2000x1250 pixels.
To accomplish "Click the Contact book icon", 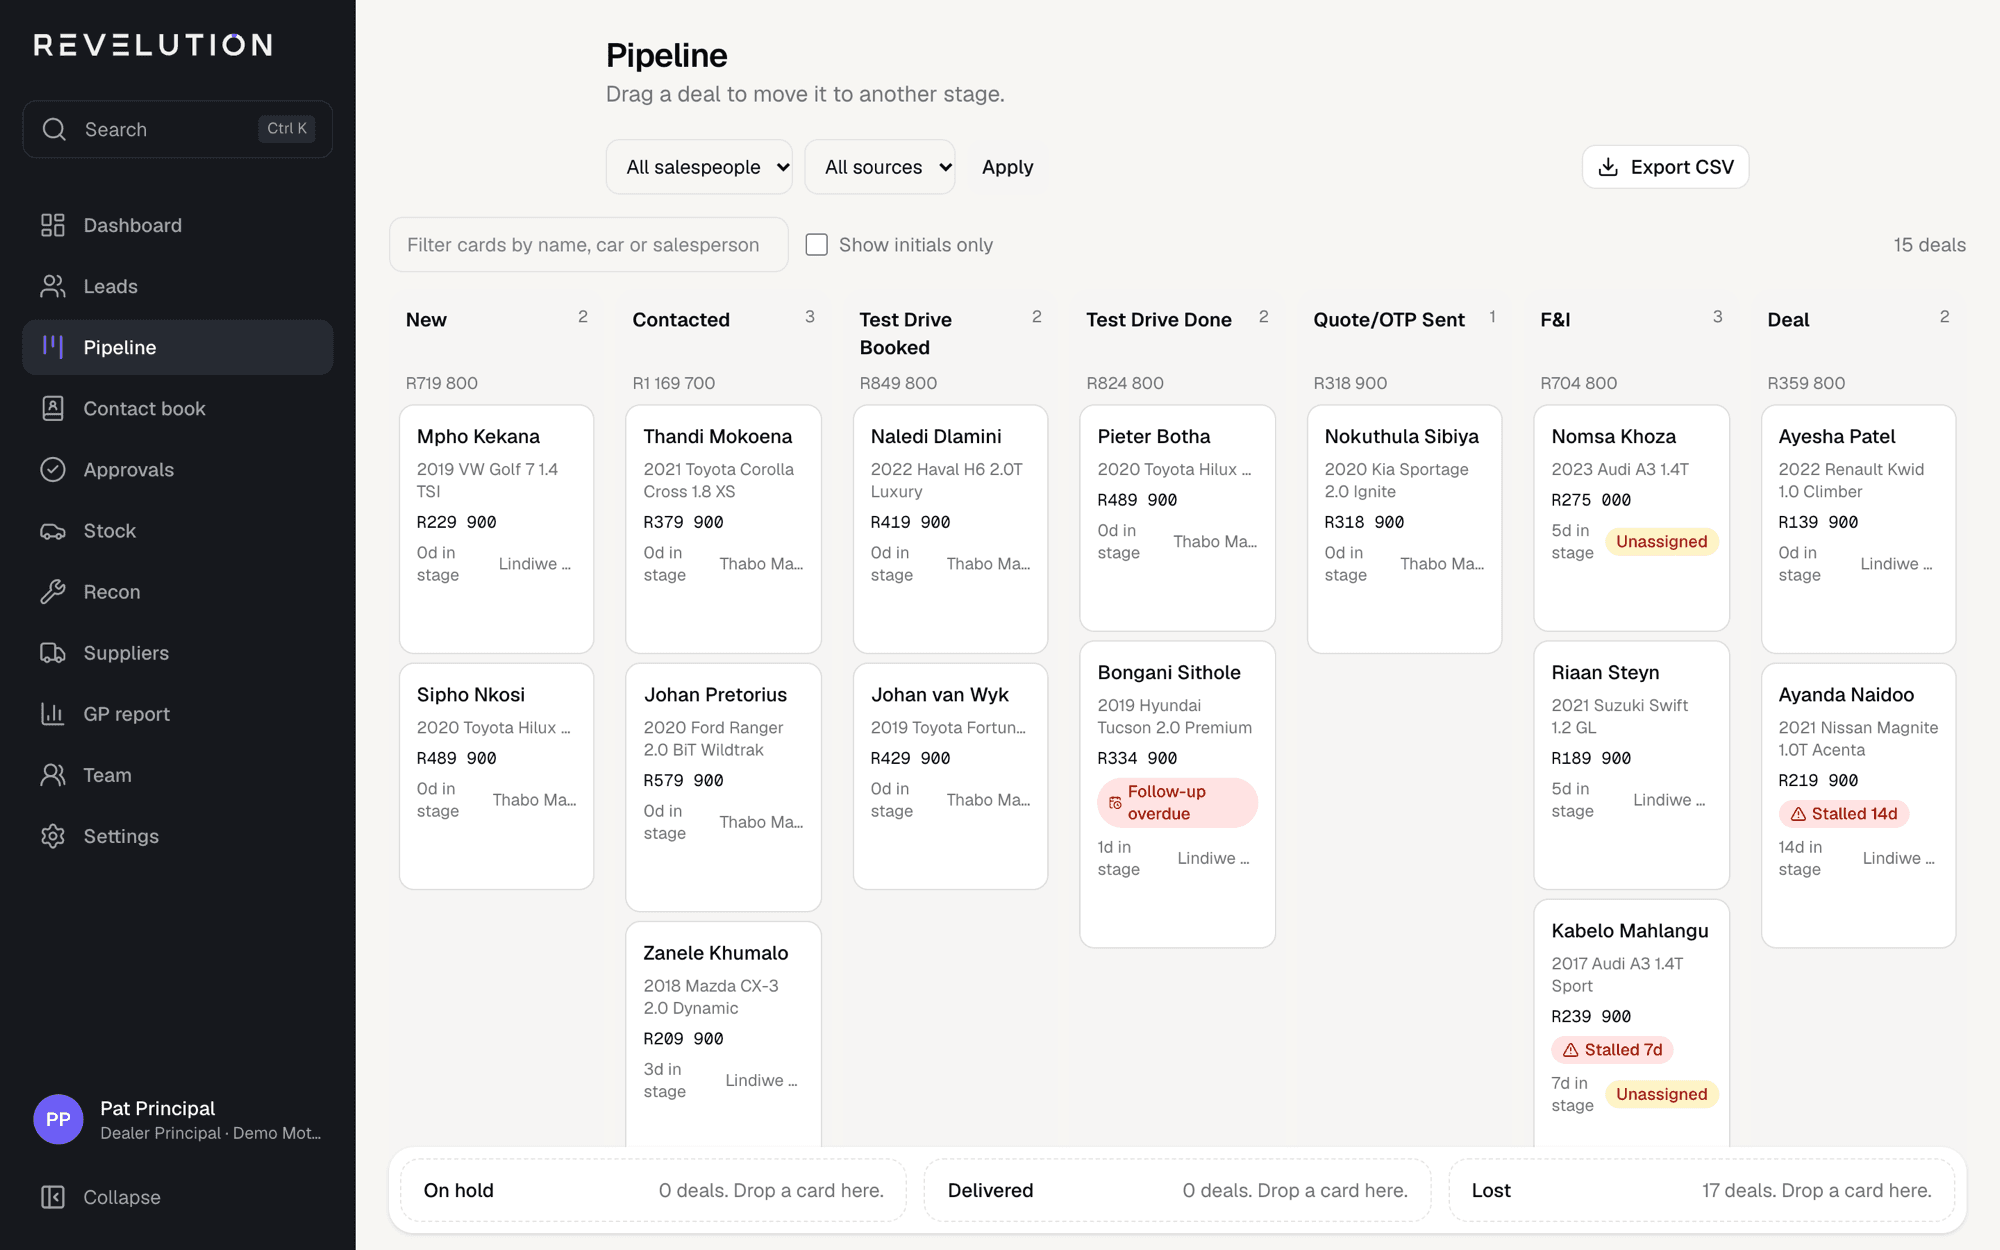I will [x=53, y=408].
